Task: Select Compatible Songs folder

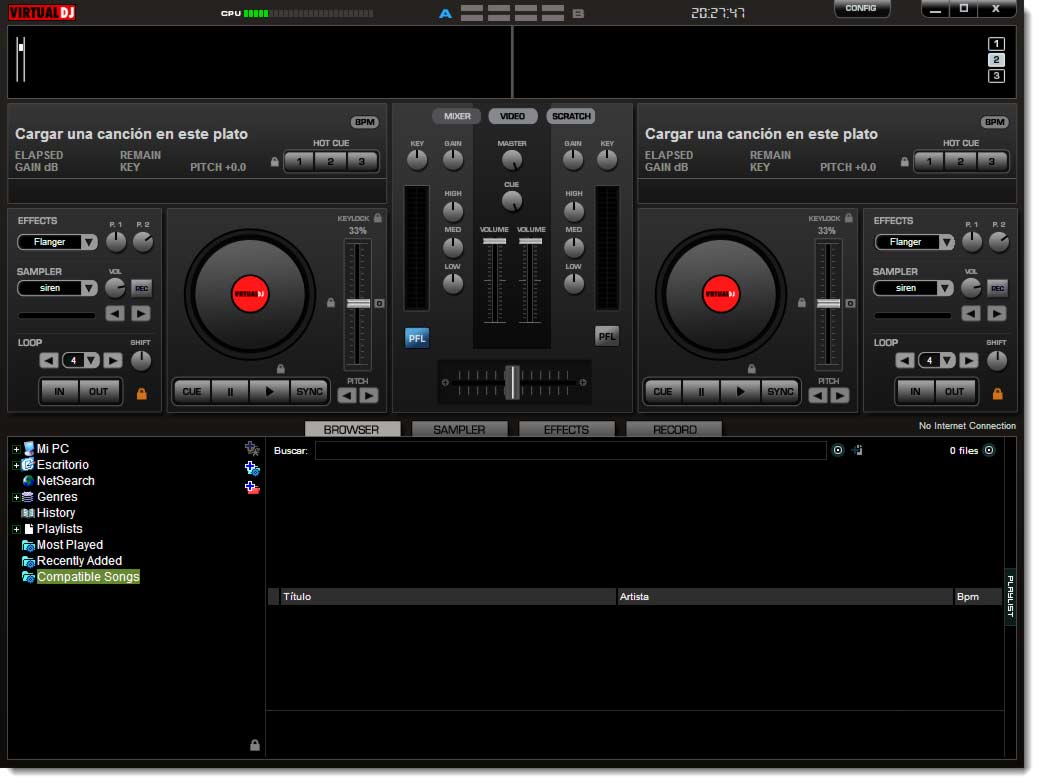Action: click(88, 577)
